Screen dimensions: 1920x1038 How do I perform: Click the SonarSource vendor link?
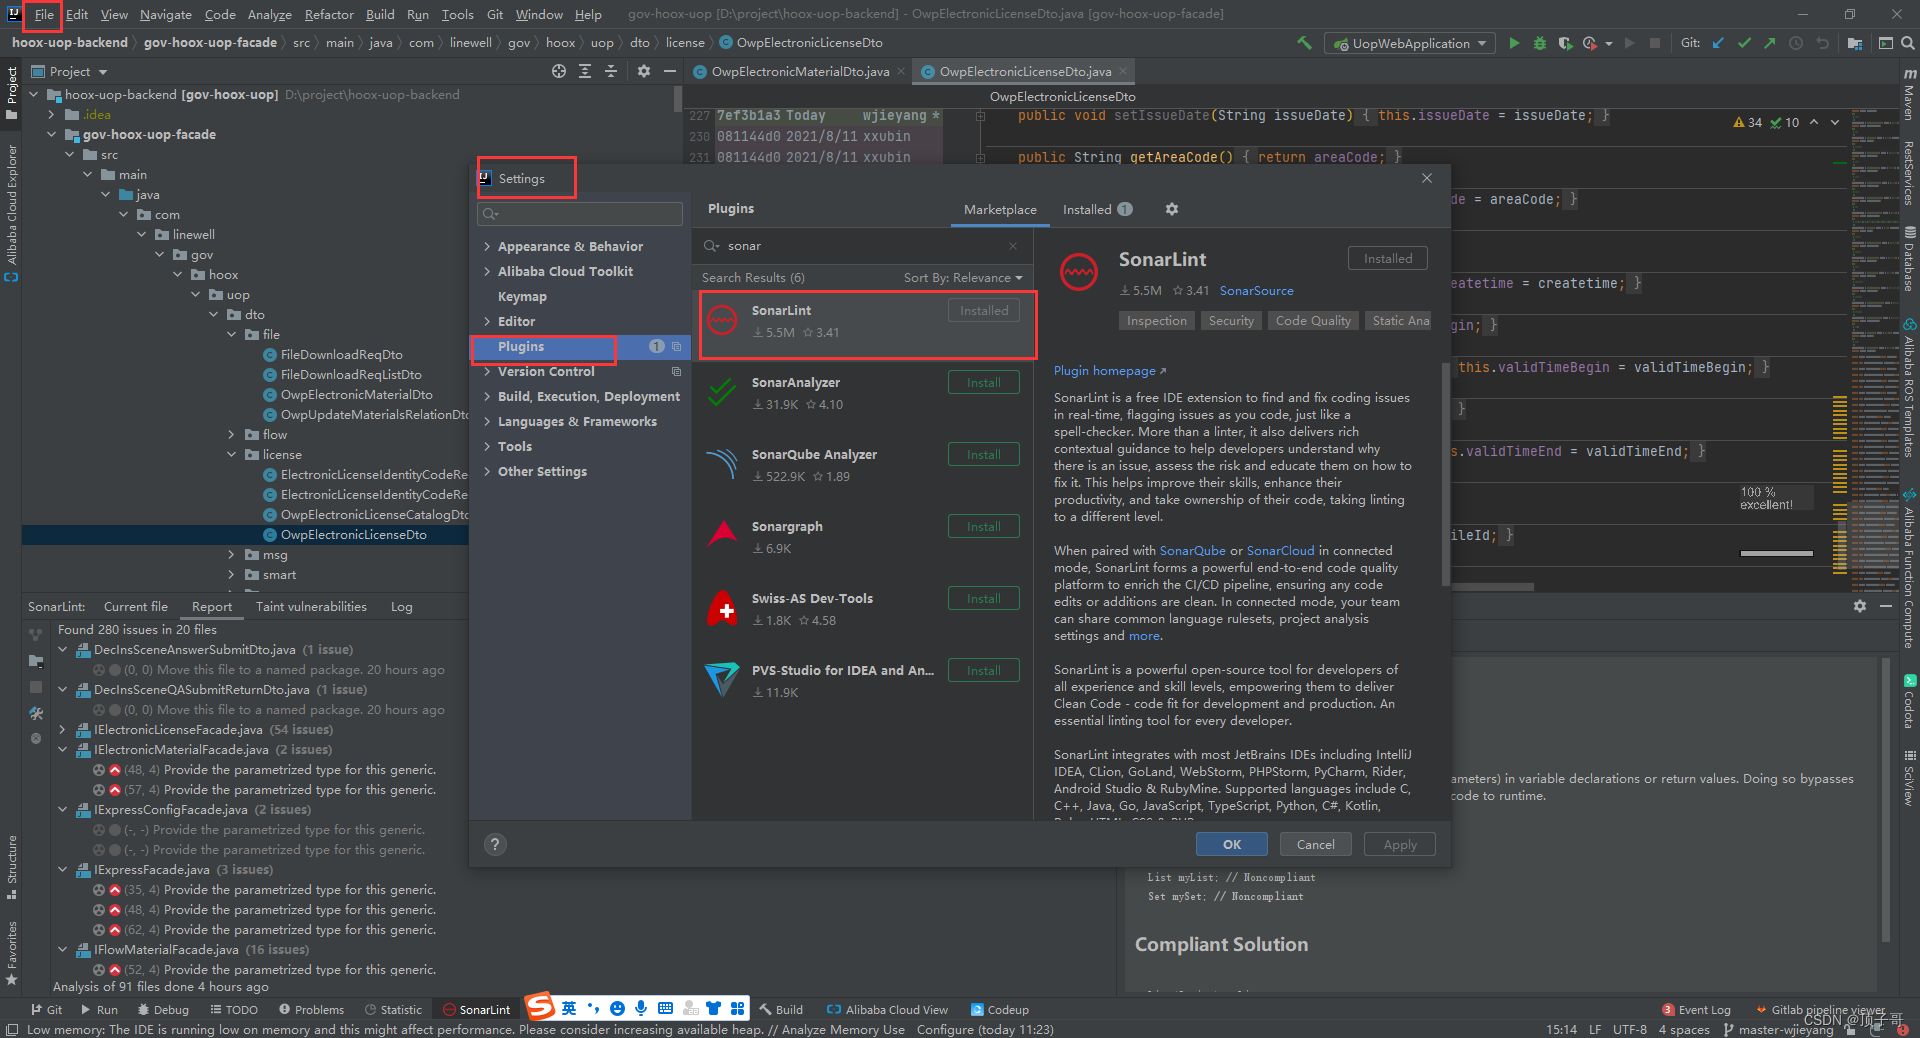[1257, 291]
